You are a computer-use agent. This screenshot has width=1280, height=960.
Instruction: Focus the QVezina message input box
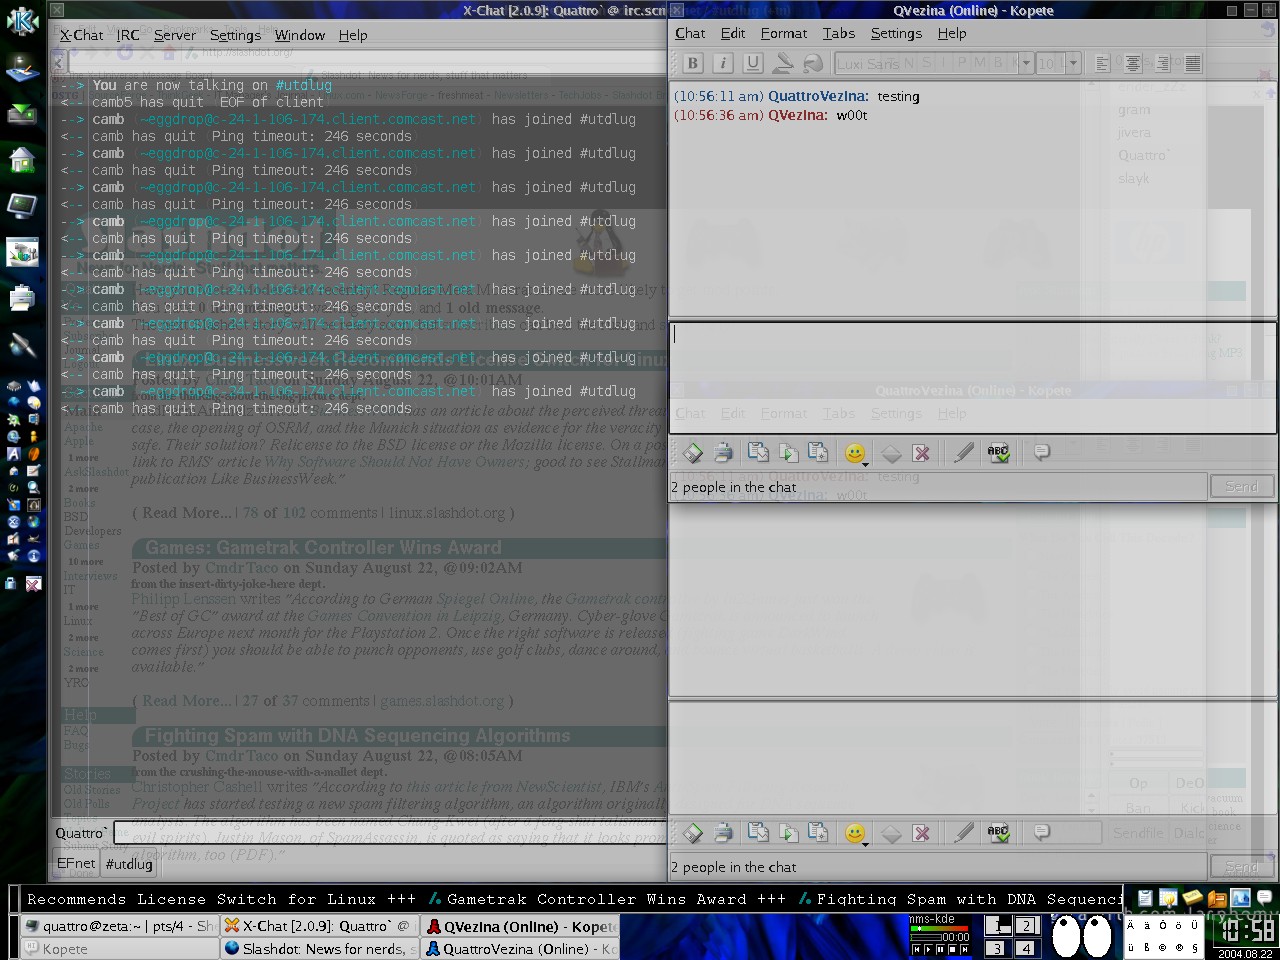[x=972, y=377]
